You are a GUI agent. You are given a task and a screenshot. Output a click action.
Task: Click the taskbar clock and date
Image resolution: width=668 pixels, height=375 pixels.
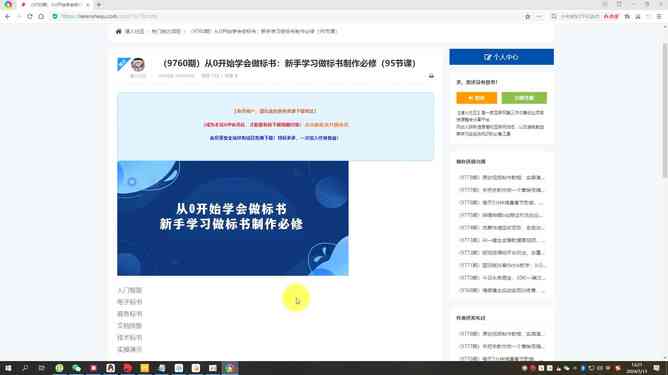point(636,368)
